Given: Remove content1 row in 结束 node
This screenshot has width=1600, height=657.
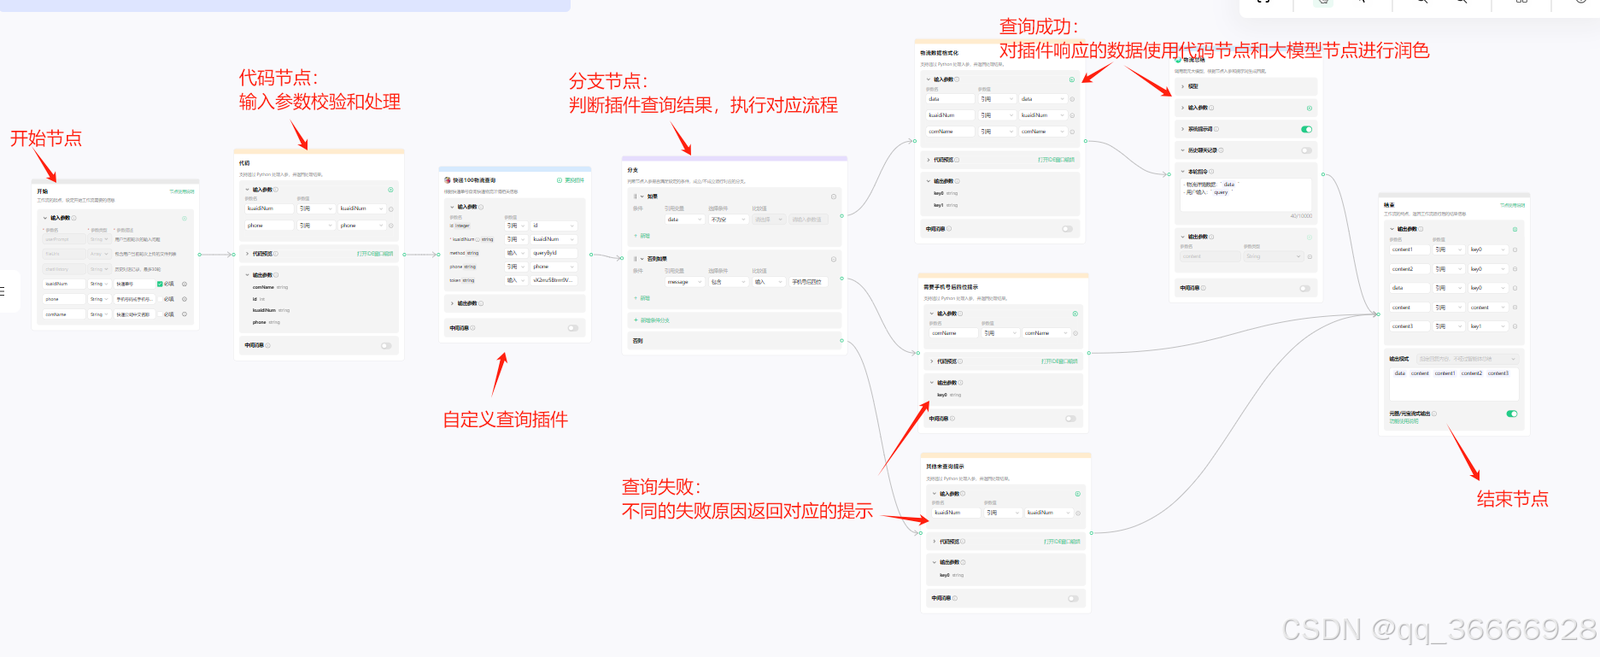Looking at the screenshot, I should tap(1515, 250).
